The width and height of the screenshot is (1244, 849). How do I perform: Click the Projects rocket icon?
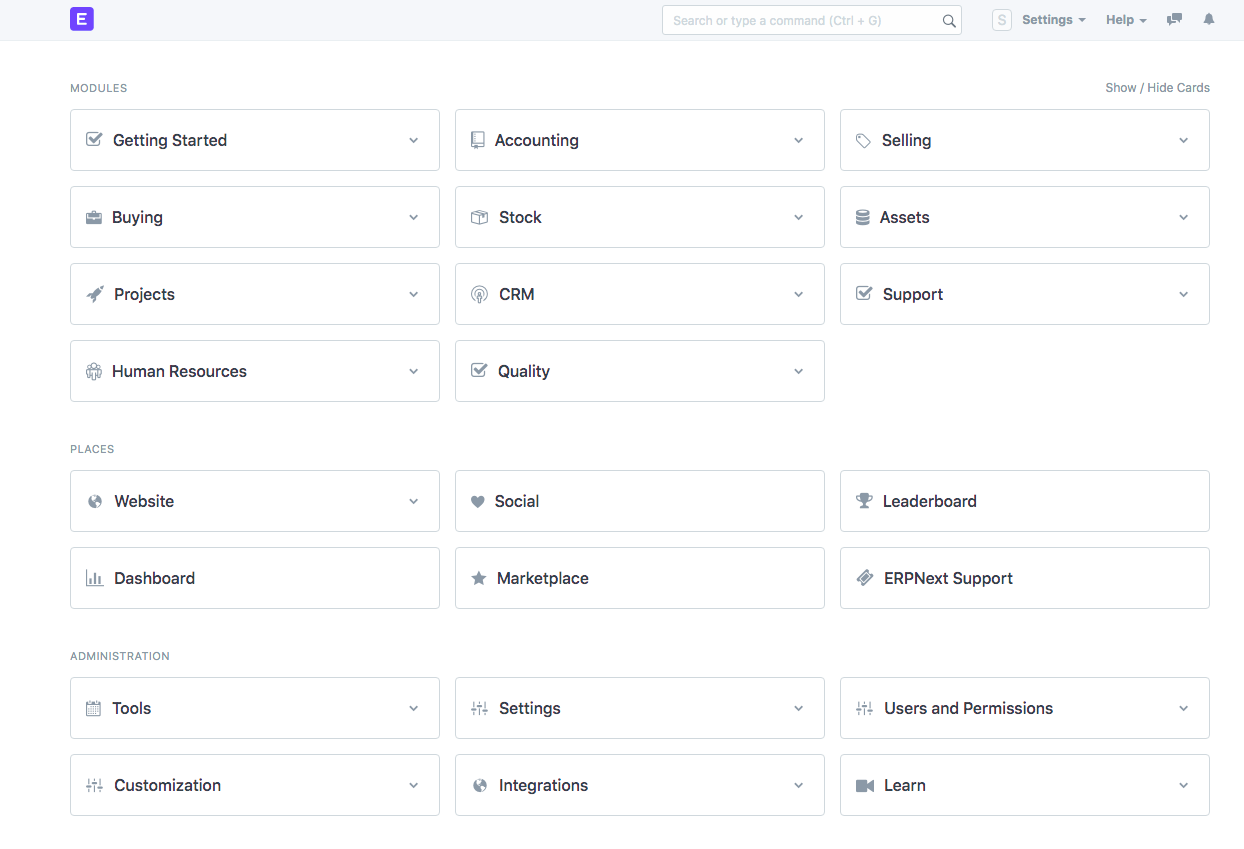95,294
